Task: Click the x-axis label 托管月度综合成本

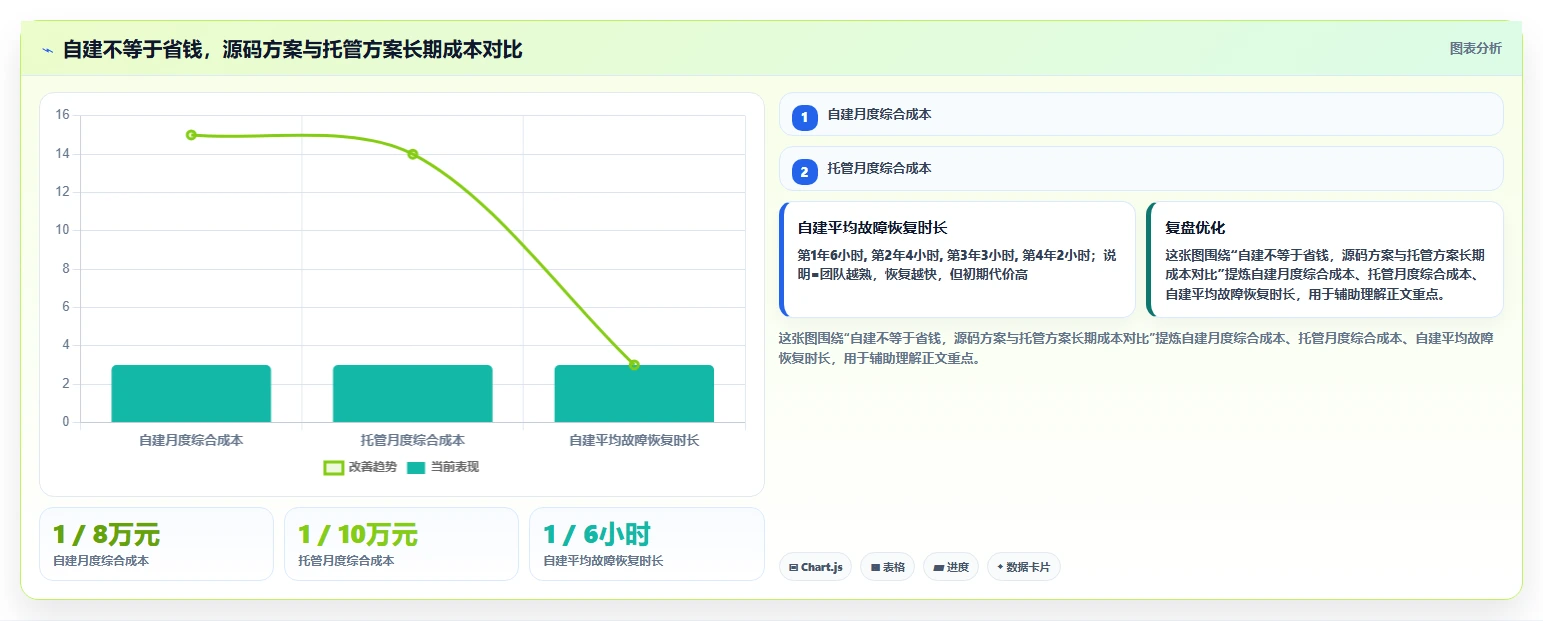Action: pos(412,440)
